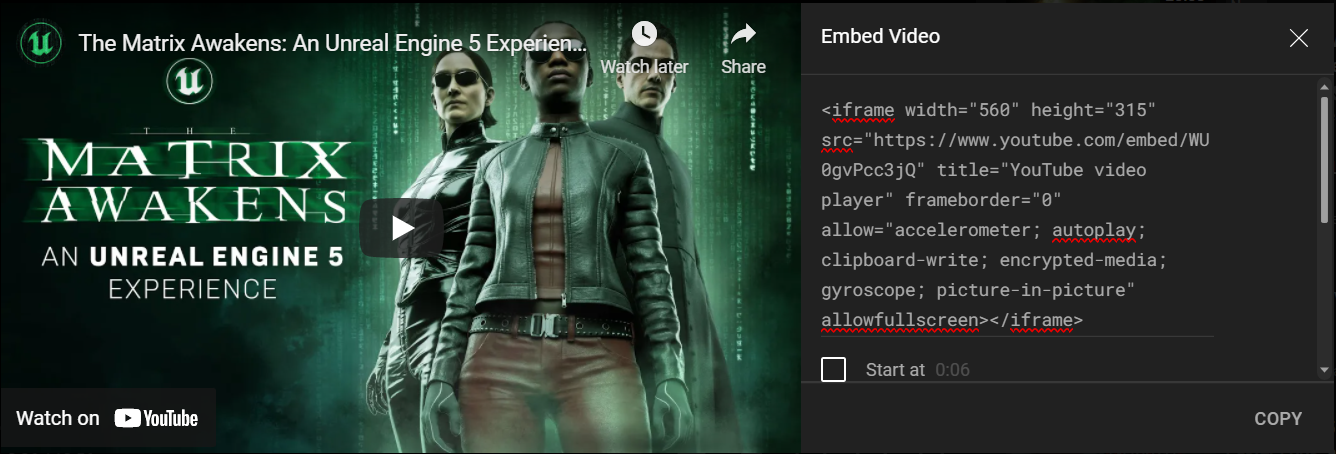1336x454 pixels.
Task: Click the Share arrow icon
Action: pos(743,35)
